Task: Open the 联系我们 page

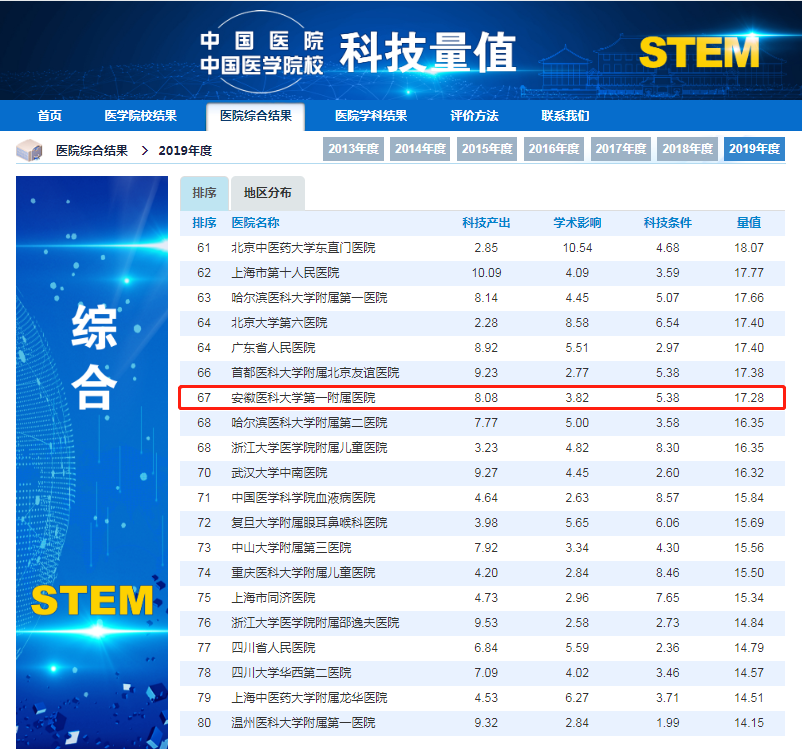Action: pyautogui.click(x=565, y=116)
